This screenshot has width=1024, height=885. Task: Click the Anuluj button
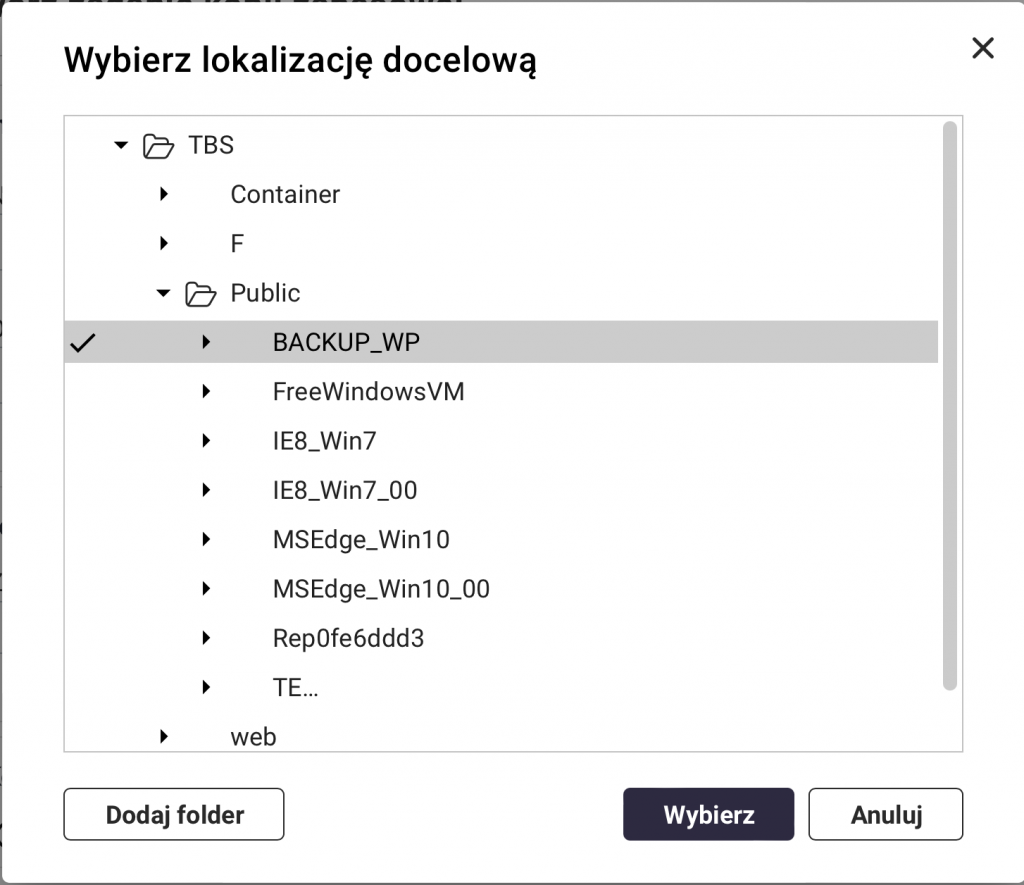(885, 814)
